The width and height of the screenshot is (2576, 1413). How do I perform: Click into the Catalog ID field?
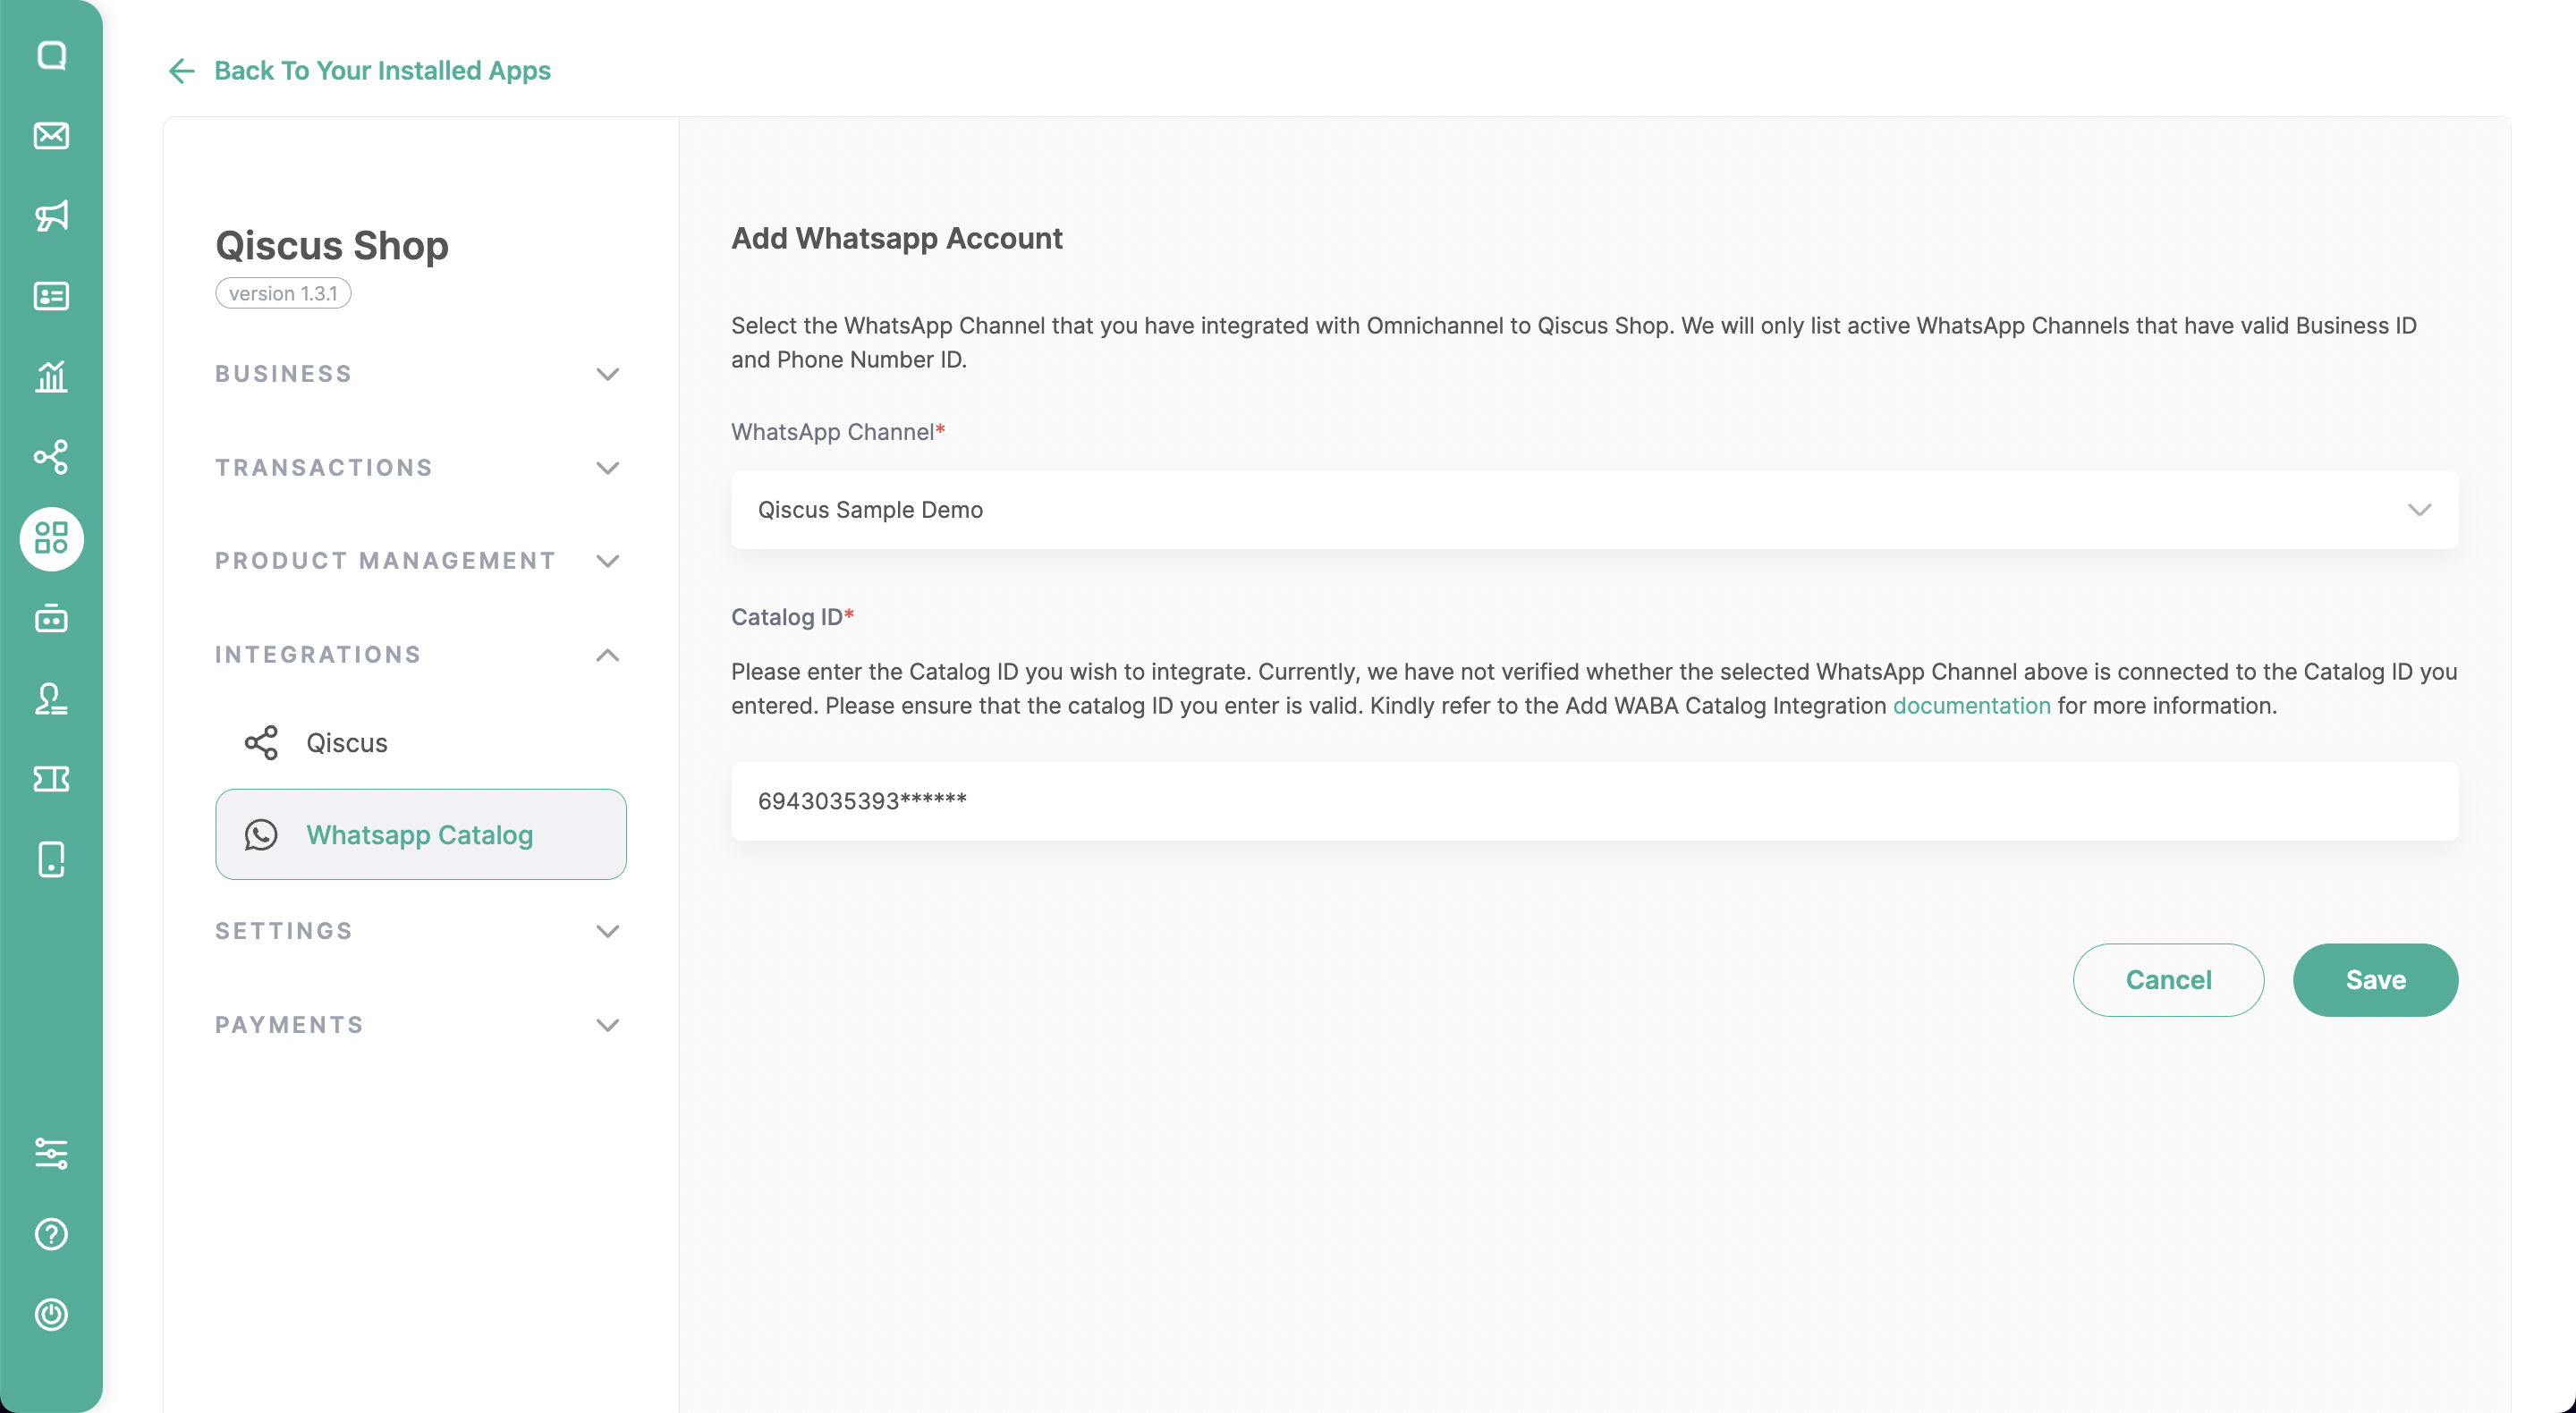click(1594, 802)
